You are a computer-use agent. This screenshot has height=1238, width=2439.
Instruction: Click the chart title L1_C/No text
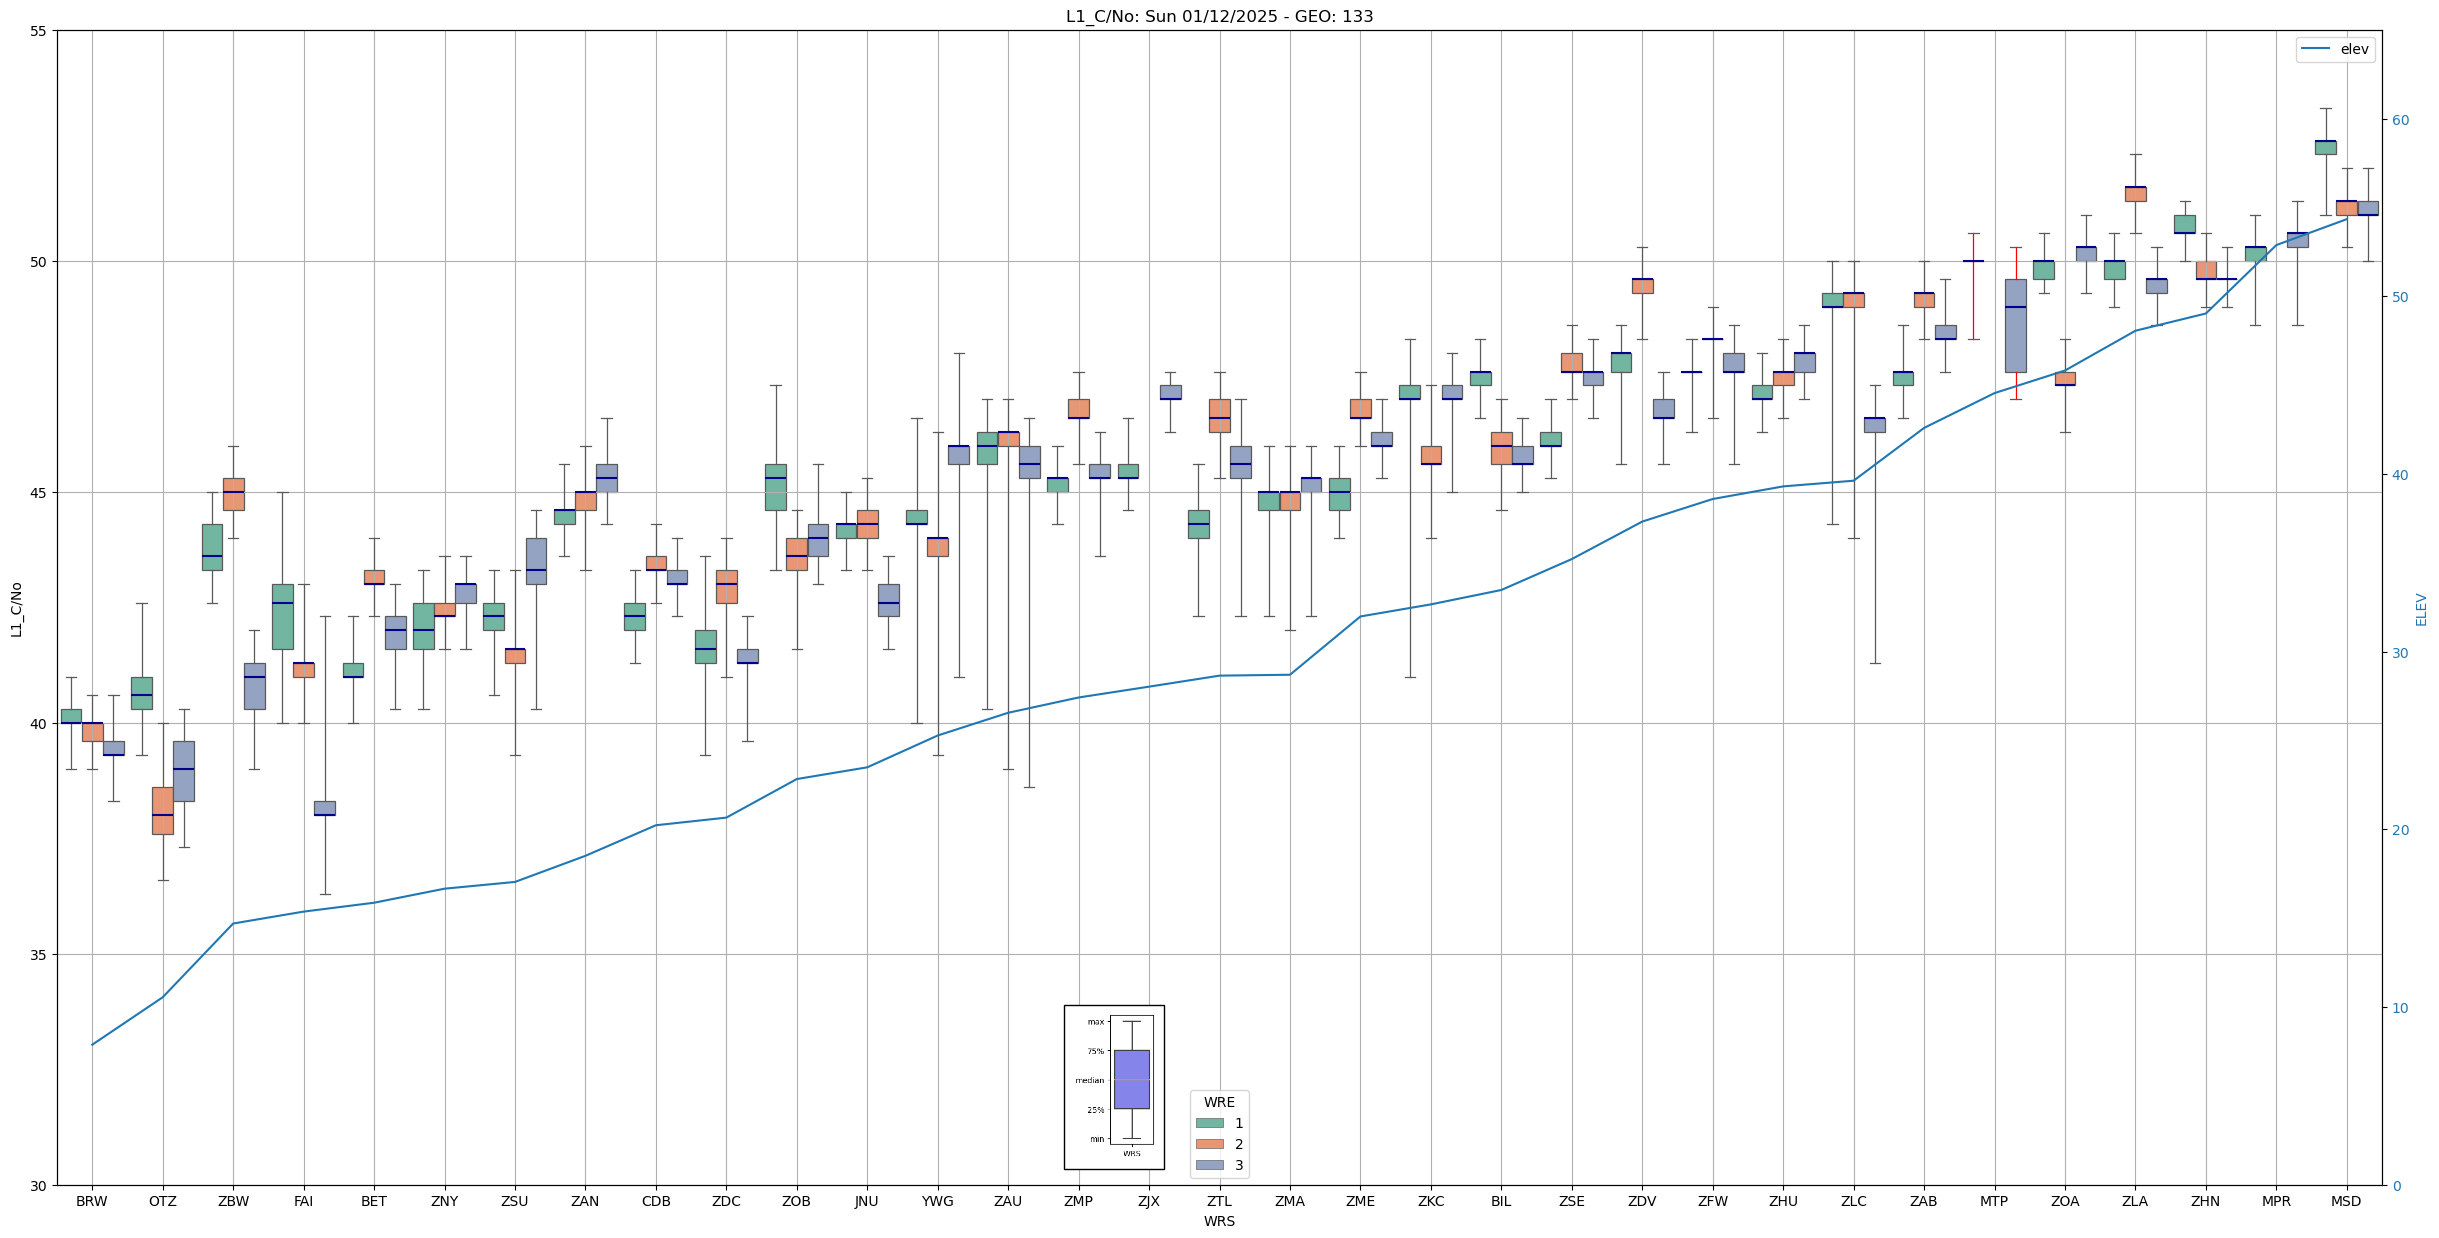[1219, 16]
